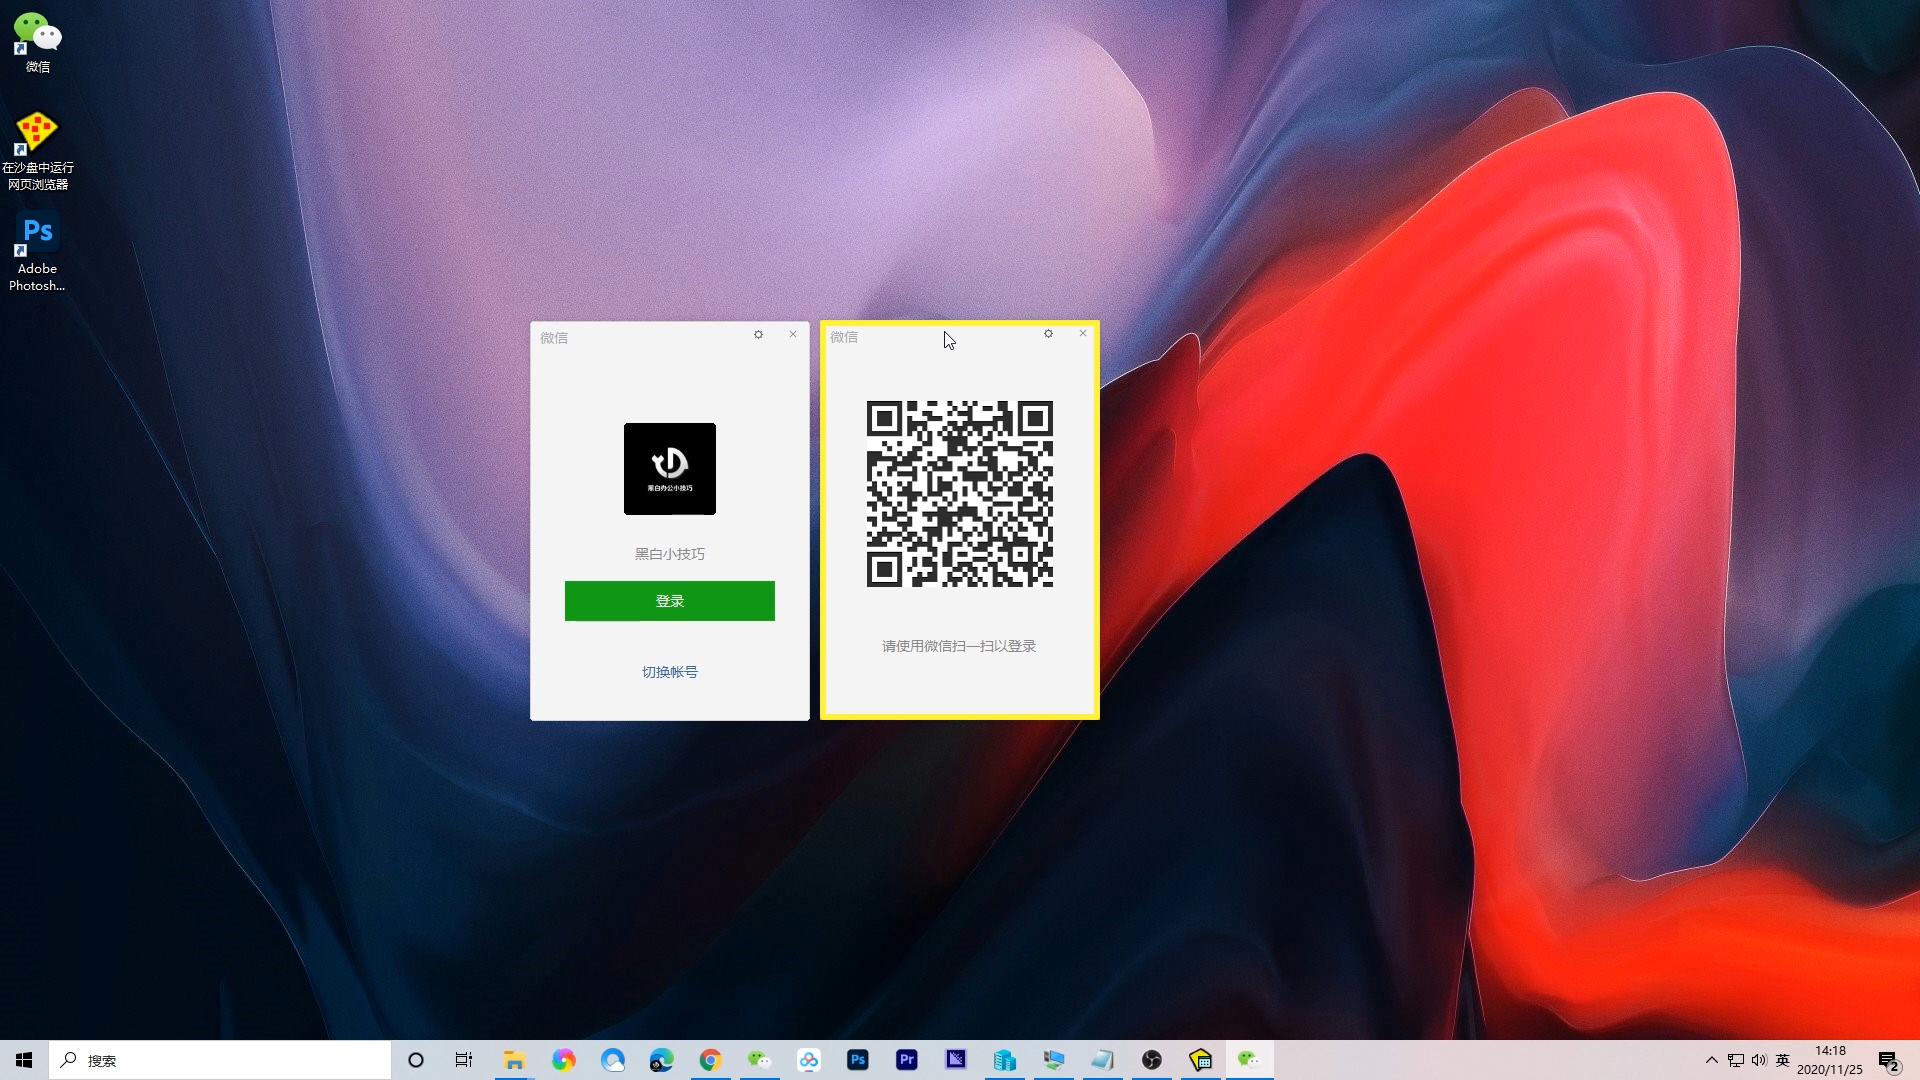Screen dimensions: 1920x1080
Task: Click the 黑白小技巧 profile avatar image
Action: (670, 469)
